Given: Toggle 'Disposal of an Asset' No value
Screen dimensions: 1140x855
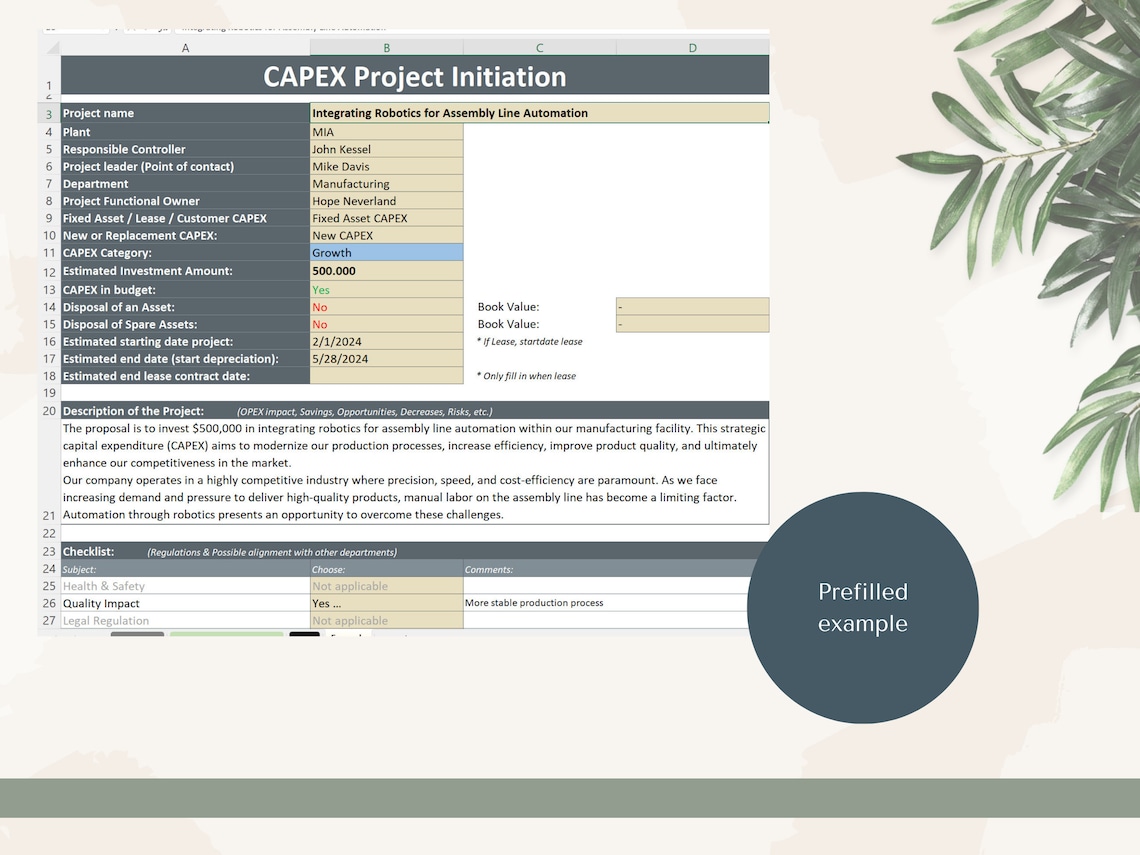Looking at the screenshot, I should [386, 307].
